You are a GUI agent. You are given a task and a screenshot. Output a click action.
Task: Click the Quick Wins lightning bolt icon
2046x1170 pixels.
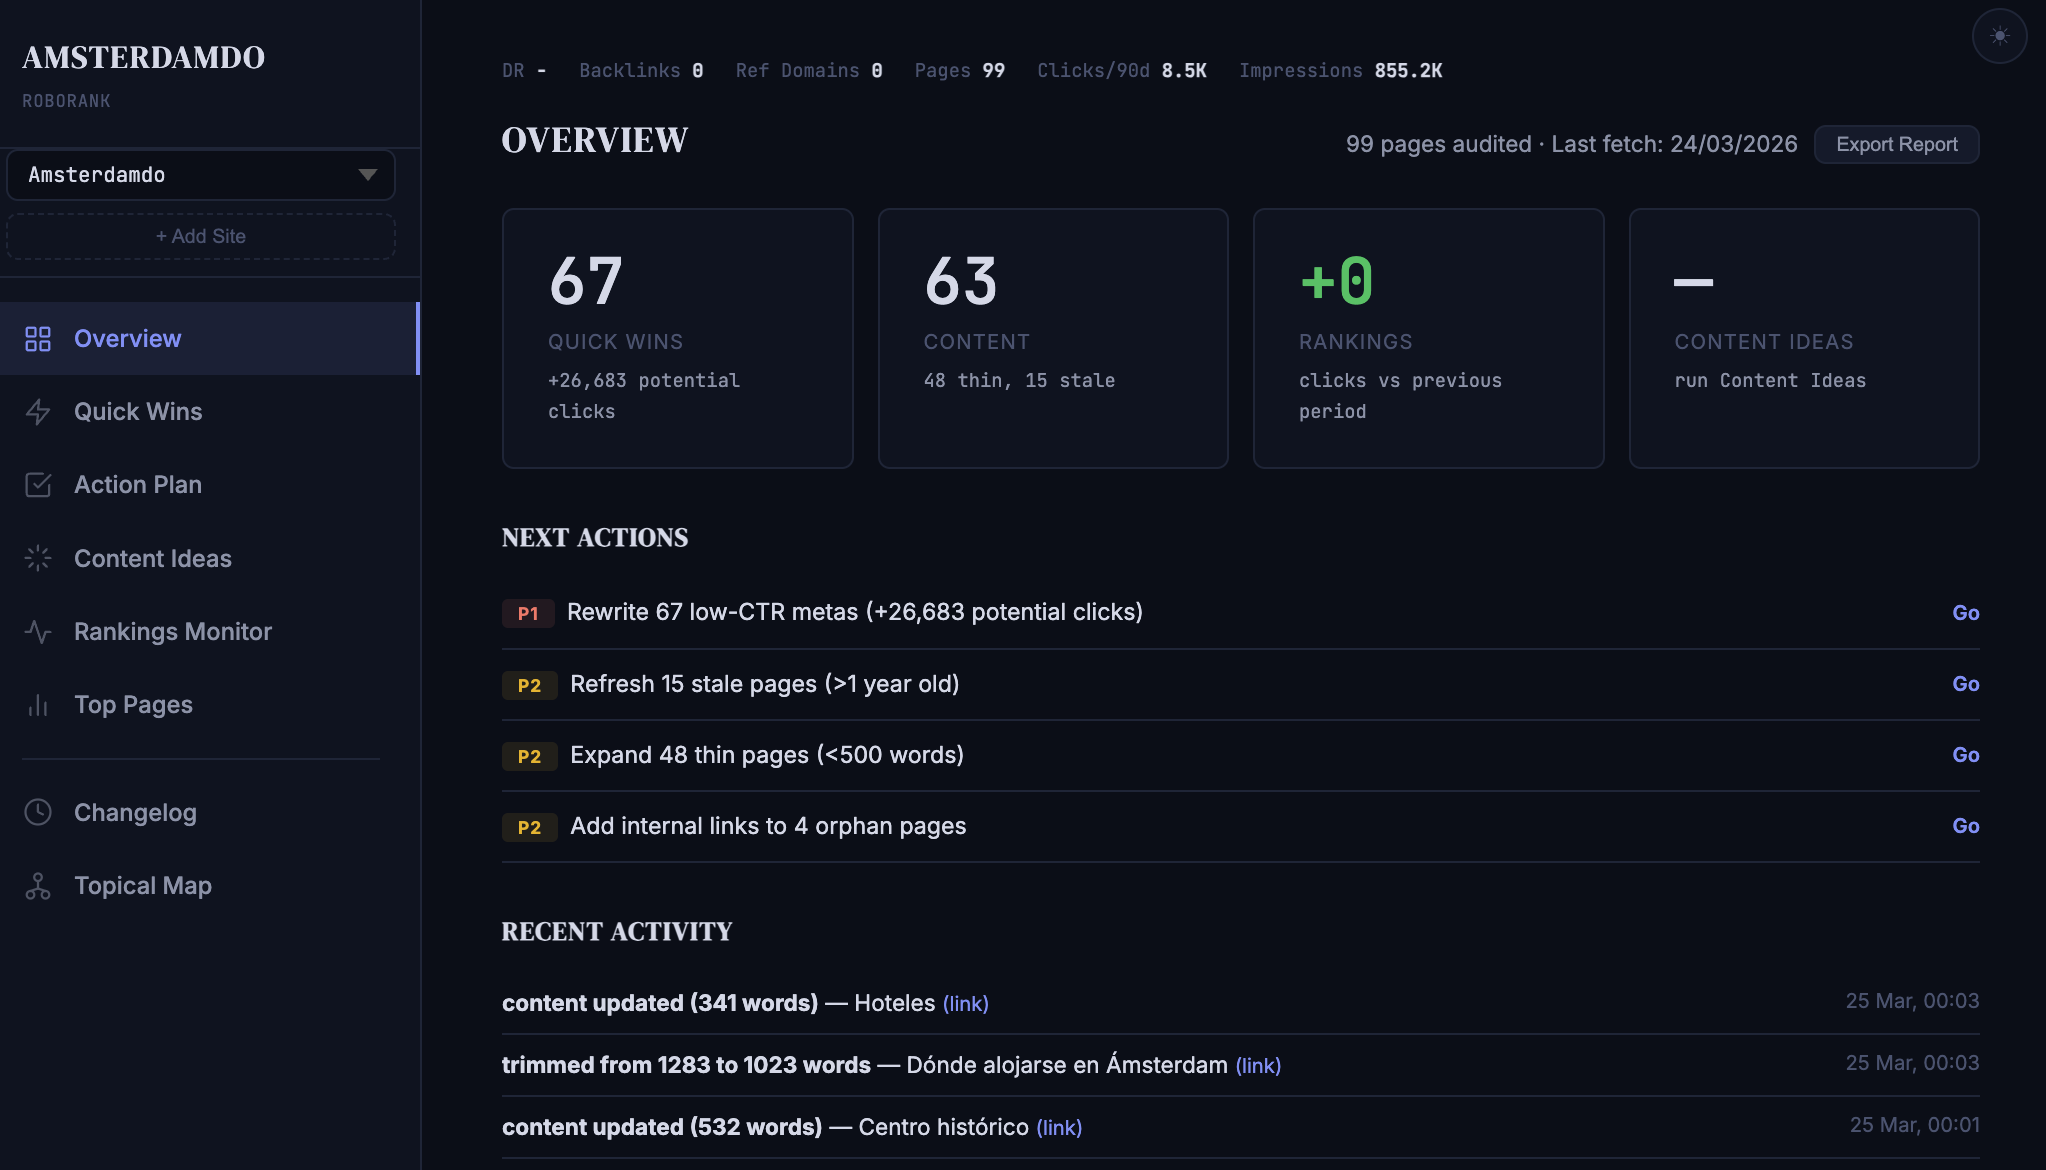tap(38, 412)
